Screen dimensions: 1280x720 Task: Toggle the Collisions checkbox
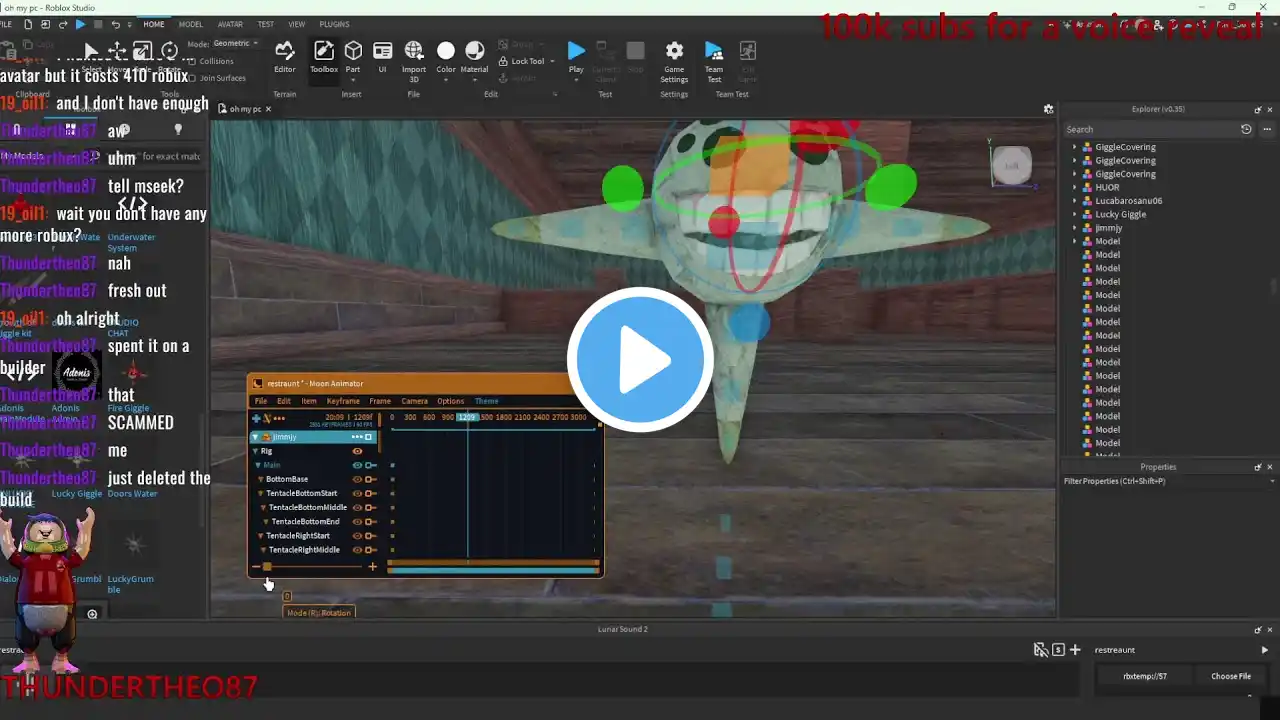tap(194, 61)
